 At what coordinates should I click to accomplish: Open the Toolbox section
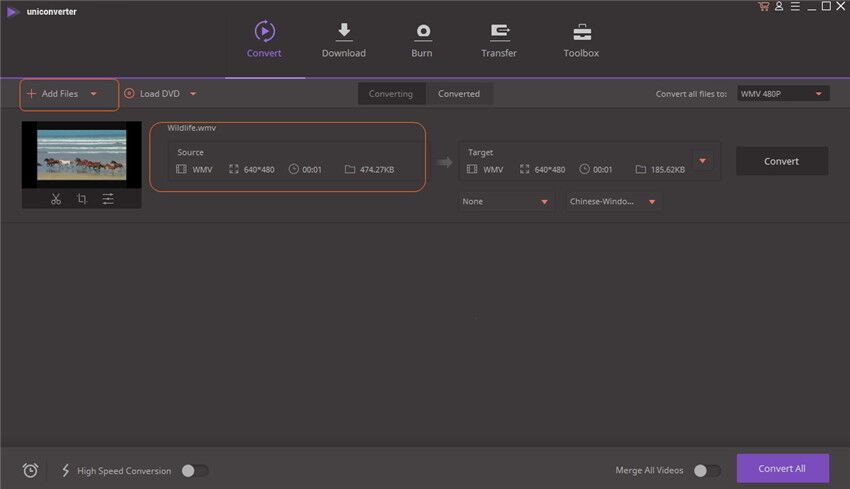pyautogui.click(x=581, y=41)
